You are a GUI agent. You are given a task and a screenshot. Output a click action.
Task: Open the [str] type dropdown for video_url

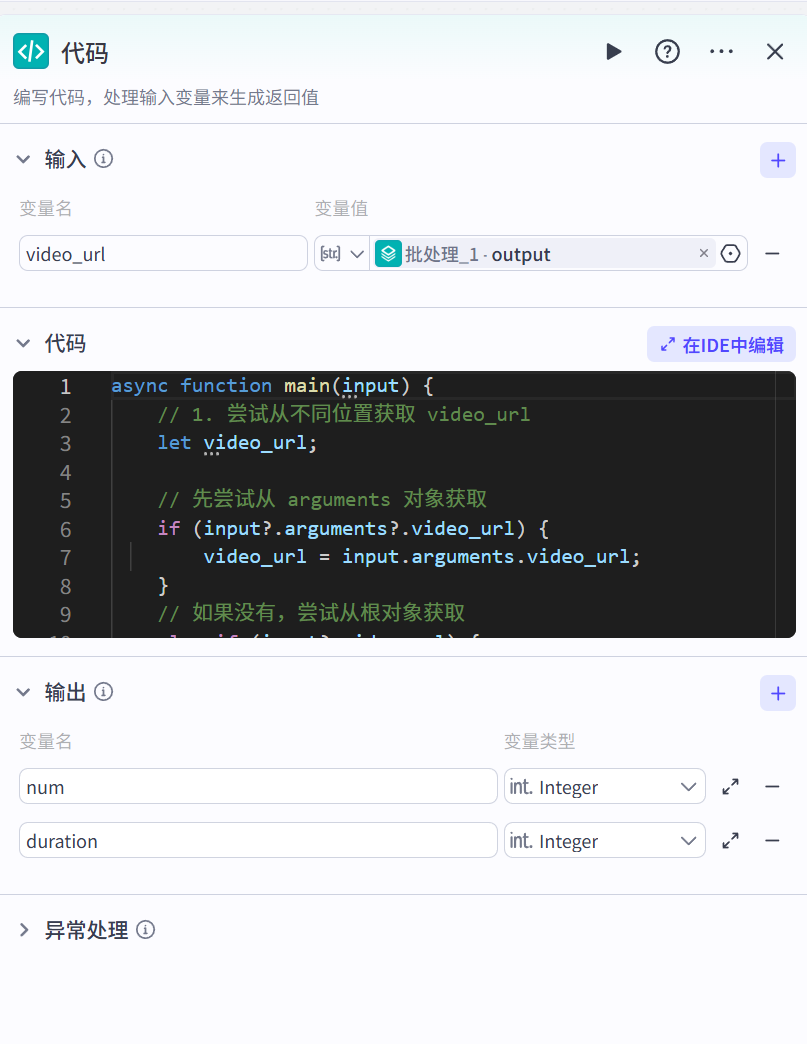point(341,253)
